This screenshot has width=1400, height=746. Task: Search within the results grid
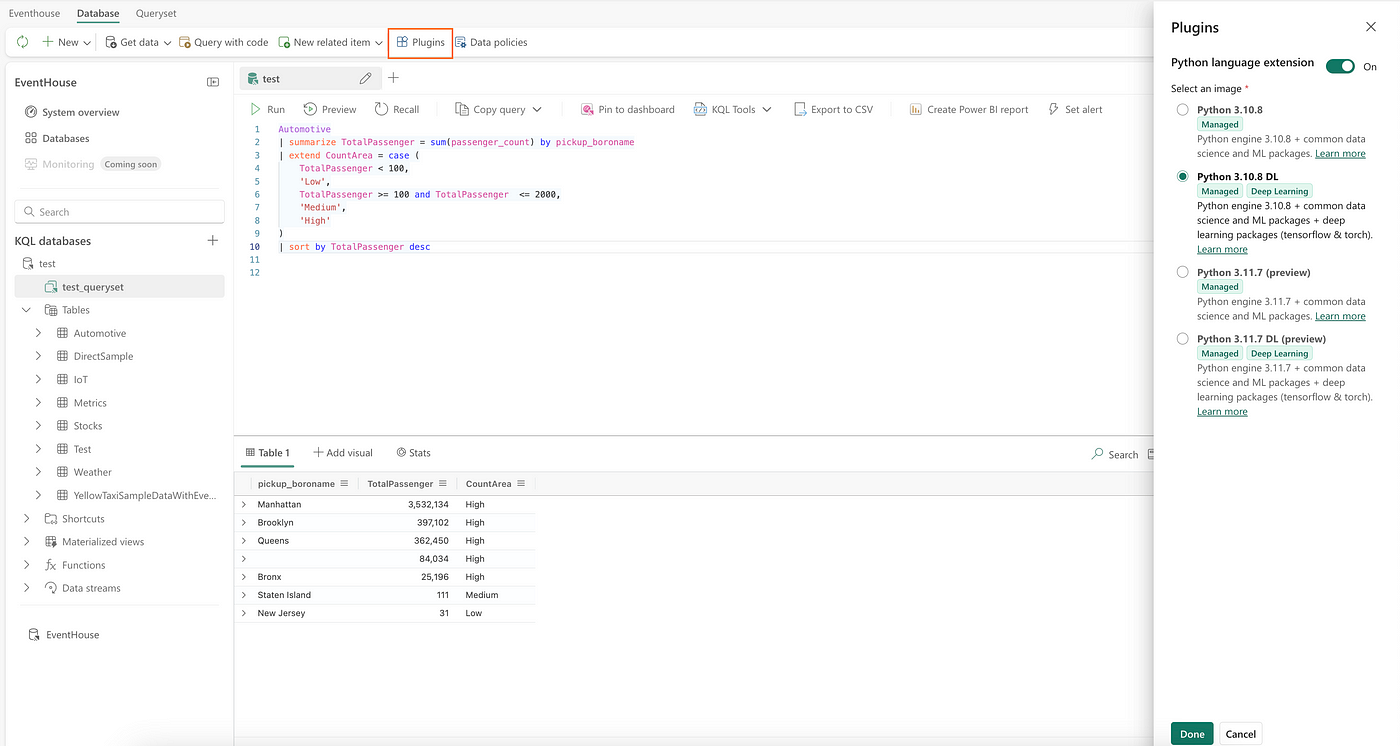pyautogui.click(x=1115, y=454)
